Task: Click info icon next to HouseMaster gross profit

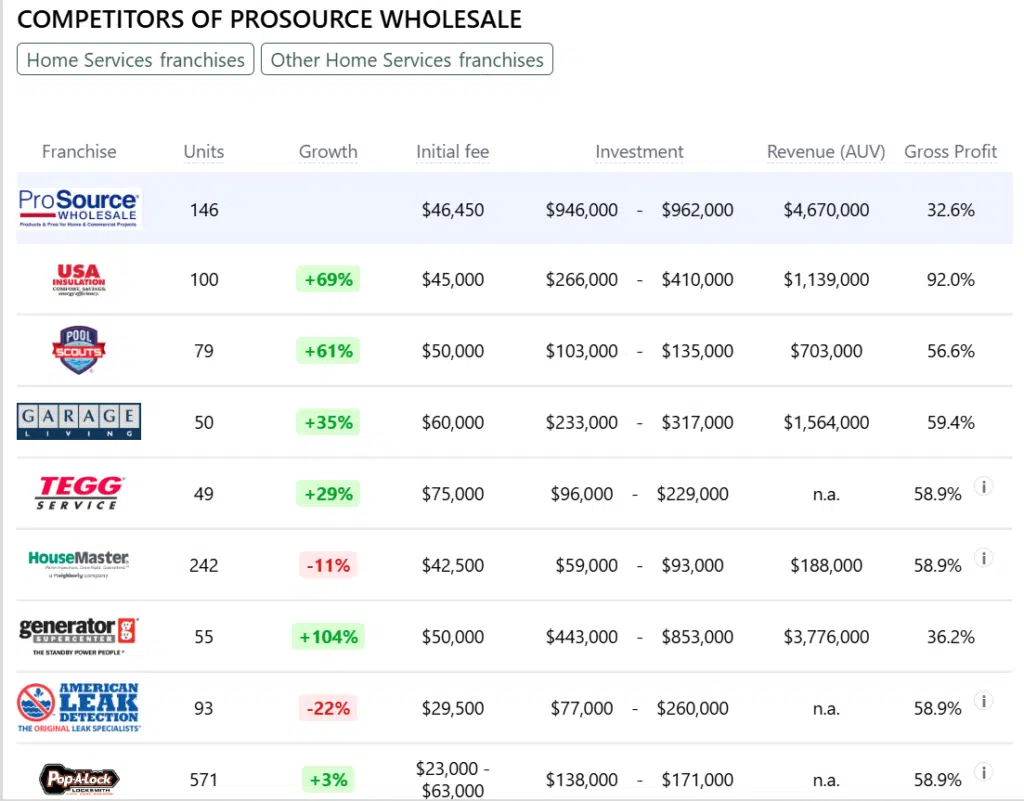Action: (983, 558)
